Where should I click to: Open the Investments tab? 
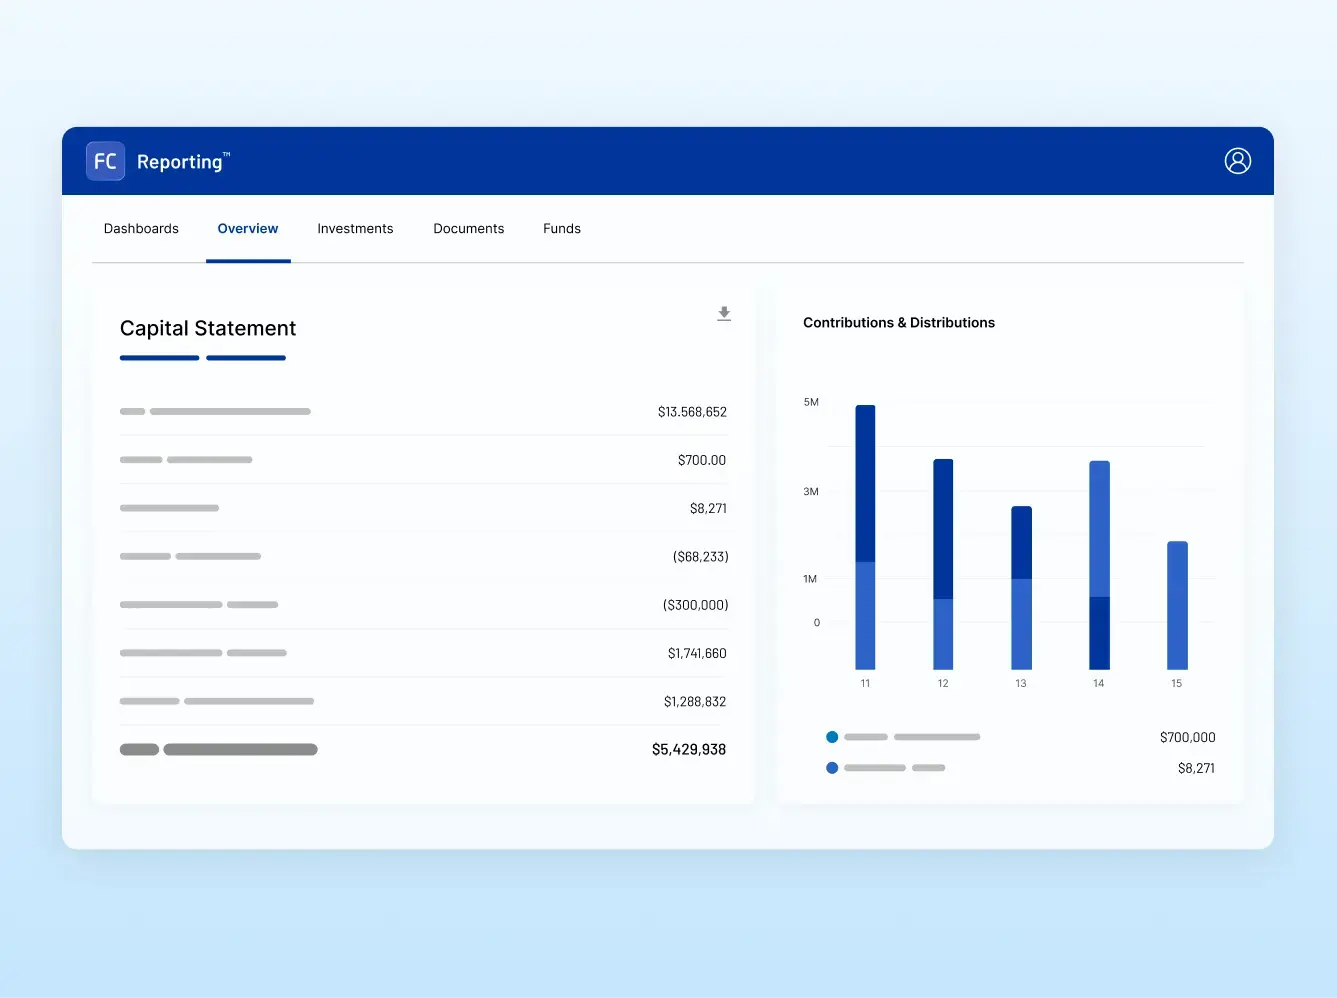click(x=355, y=228)
